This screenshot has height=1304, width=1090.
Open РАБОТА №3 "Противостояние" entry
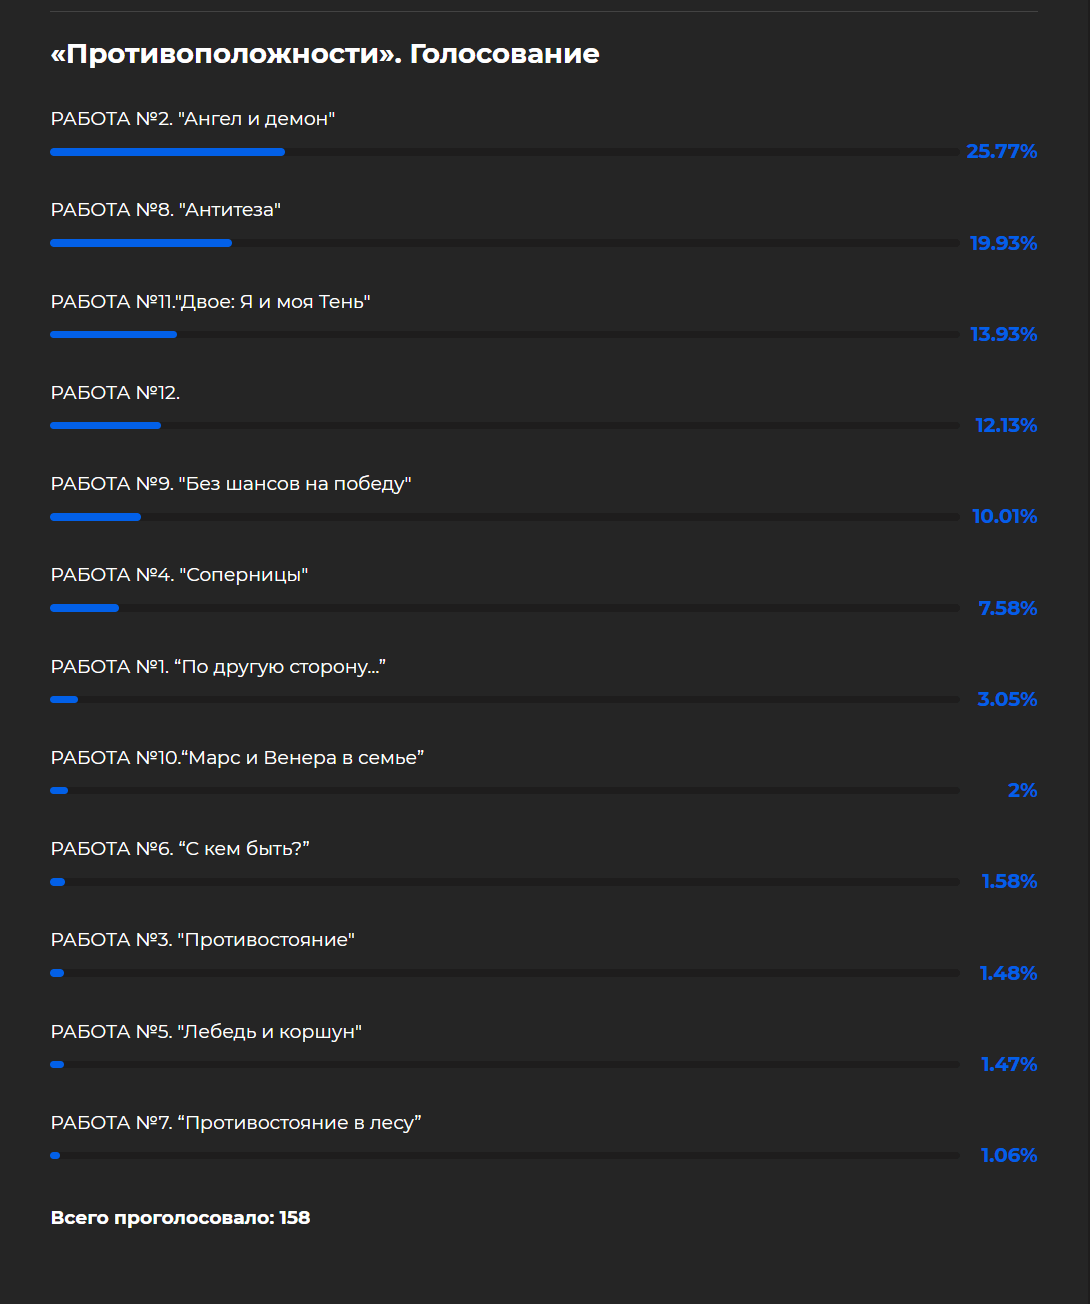pos(203,940)
